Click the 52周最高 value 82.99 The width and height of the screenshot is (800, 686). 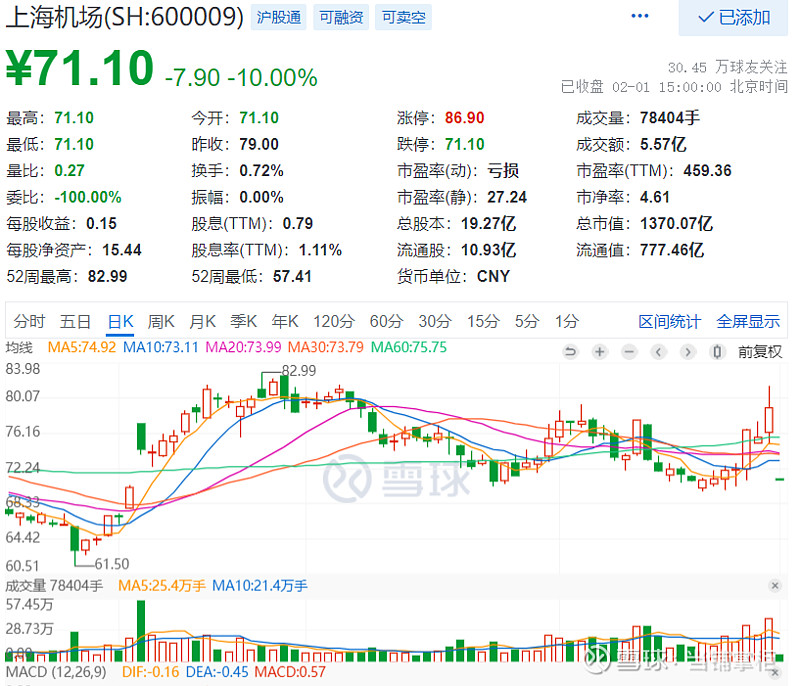[107, 276]
